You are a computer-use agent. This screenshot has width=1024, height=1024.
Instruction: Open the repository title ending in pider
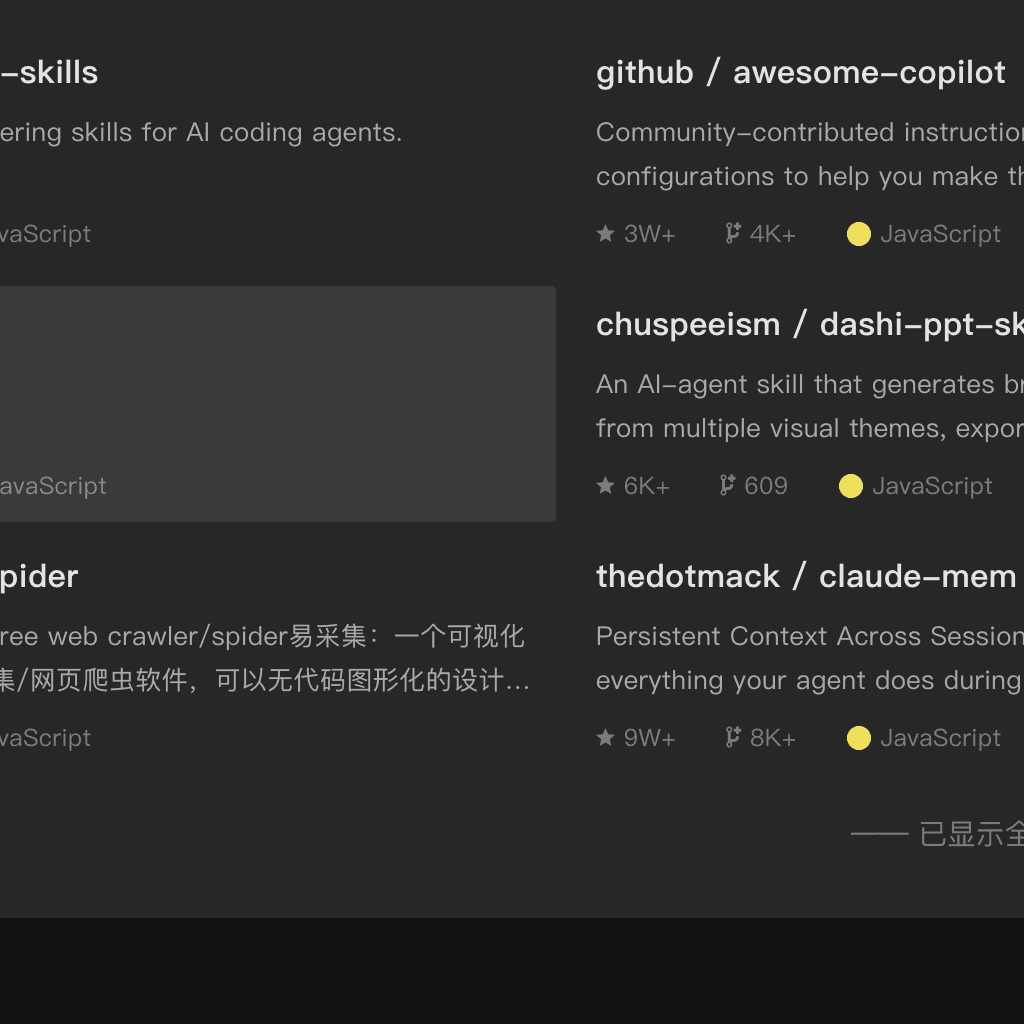[39, 577]
